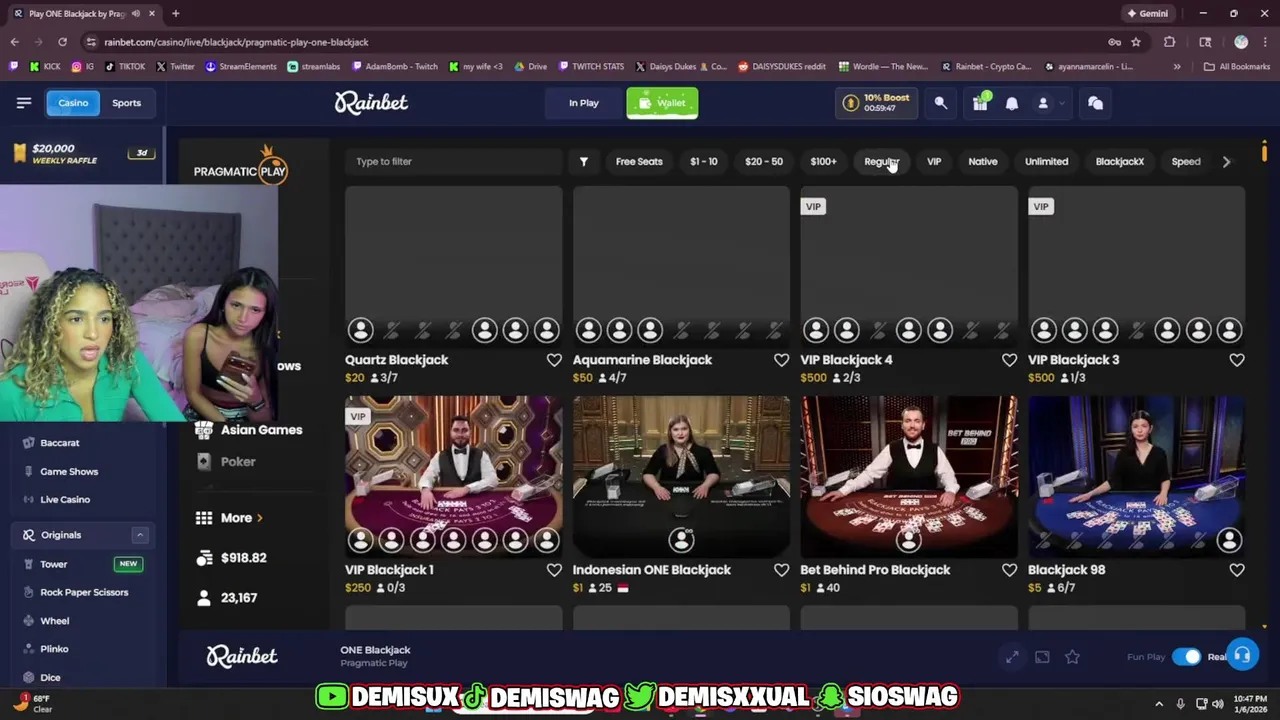1280x720 pixels.
Task: Switch to Sports tab
Action: [x=126, y=102]
